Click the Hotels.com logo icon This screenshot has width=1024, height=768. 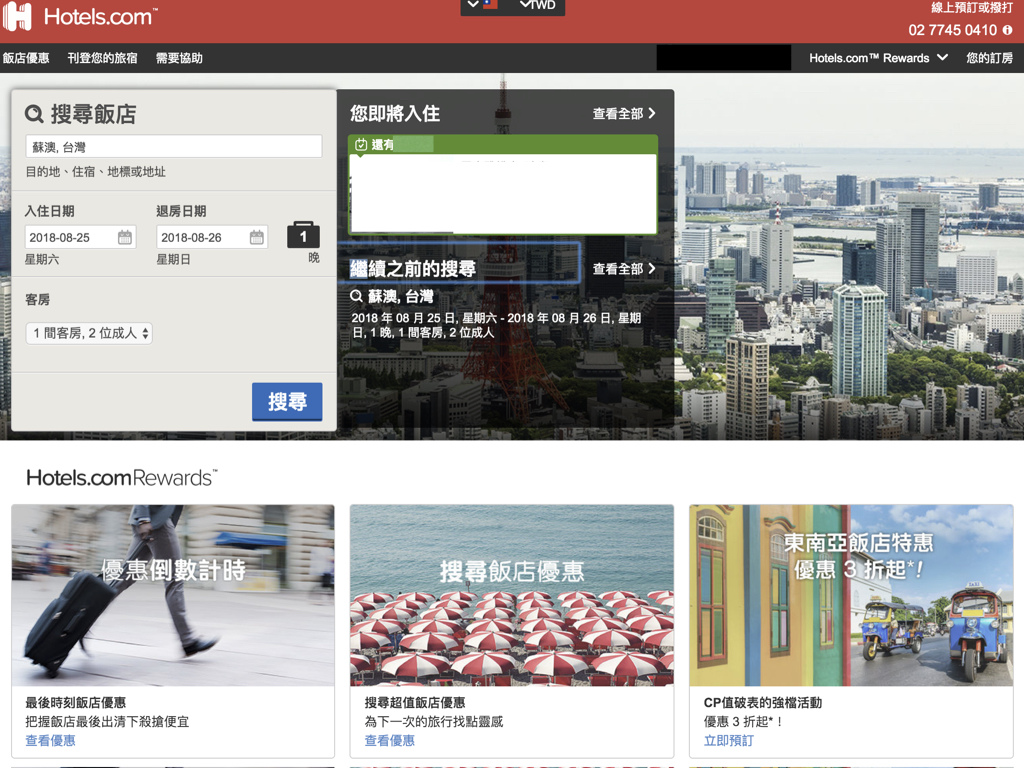[18, 16]
